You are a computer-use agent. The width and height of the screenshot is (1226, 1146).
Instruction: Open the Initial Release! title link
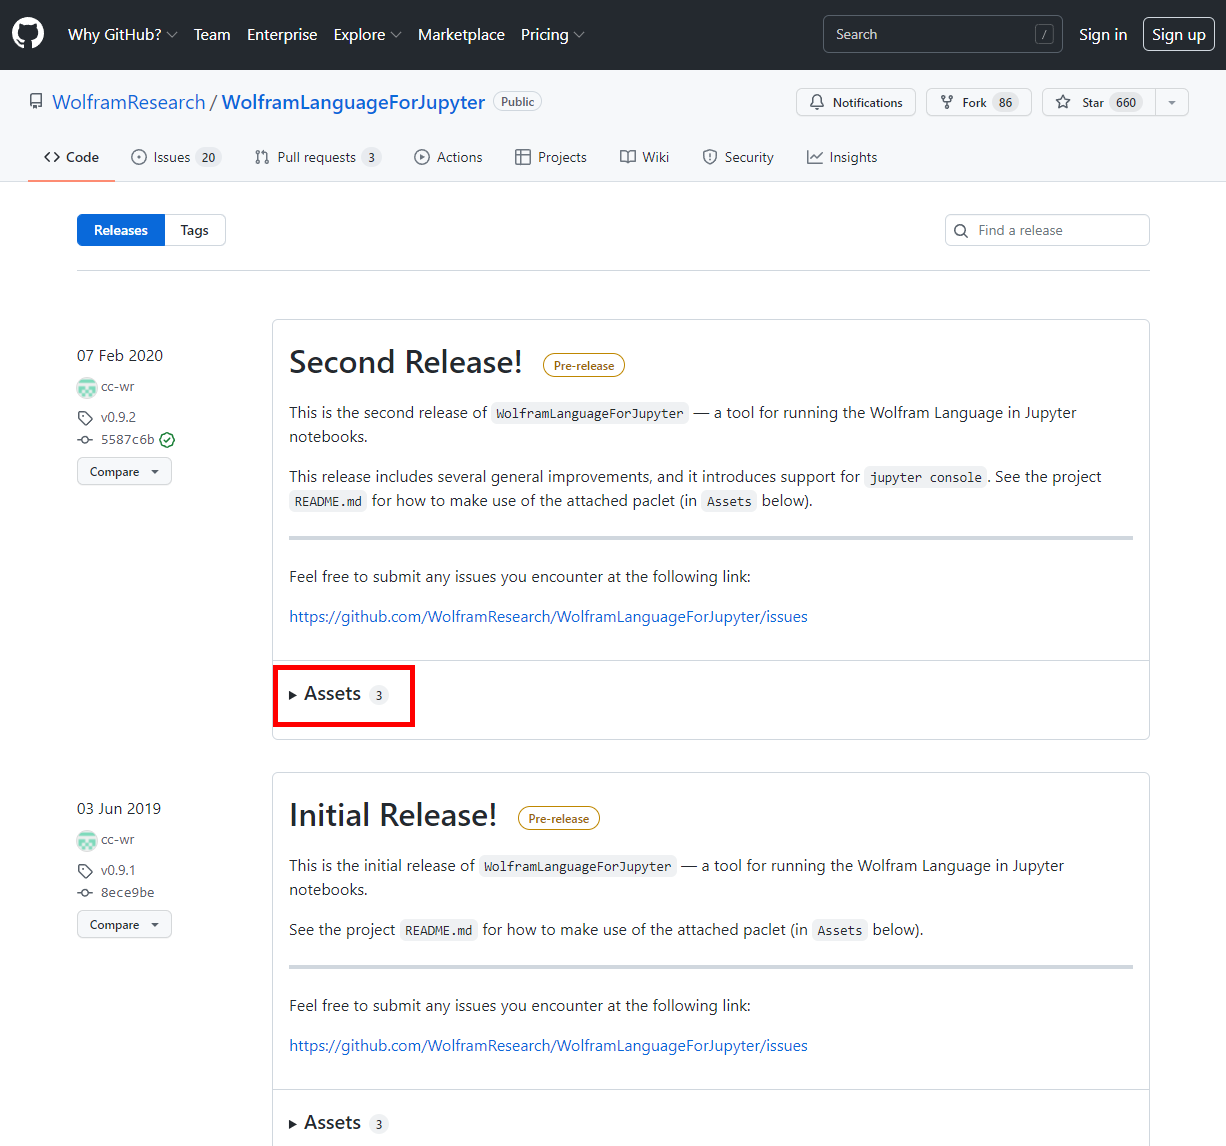(x=393, y=815)
